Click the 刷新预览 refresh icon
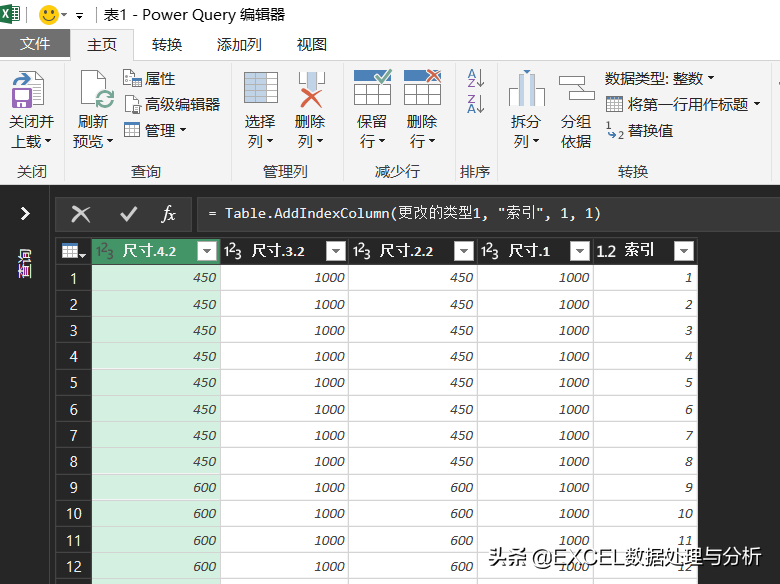 [x=97, y=89]
